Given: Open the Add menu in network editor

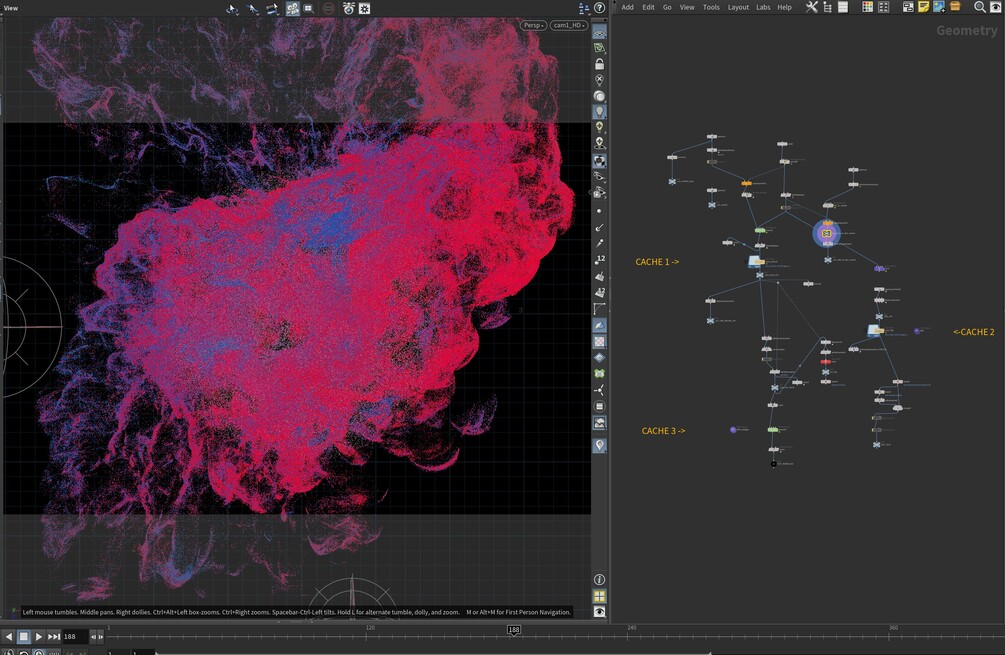Looking at the screenshot, I should 627,8.
